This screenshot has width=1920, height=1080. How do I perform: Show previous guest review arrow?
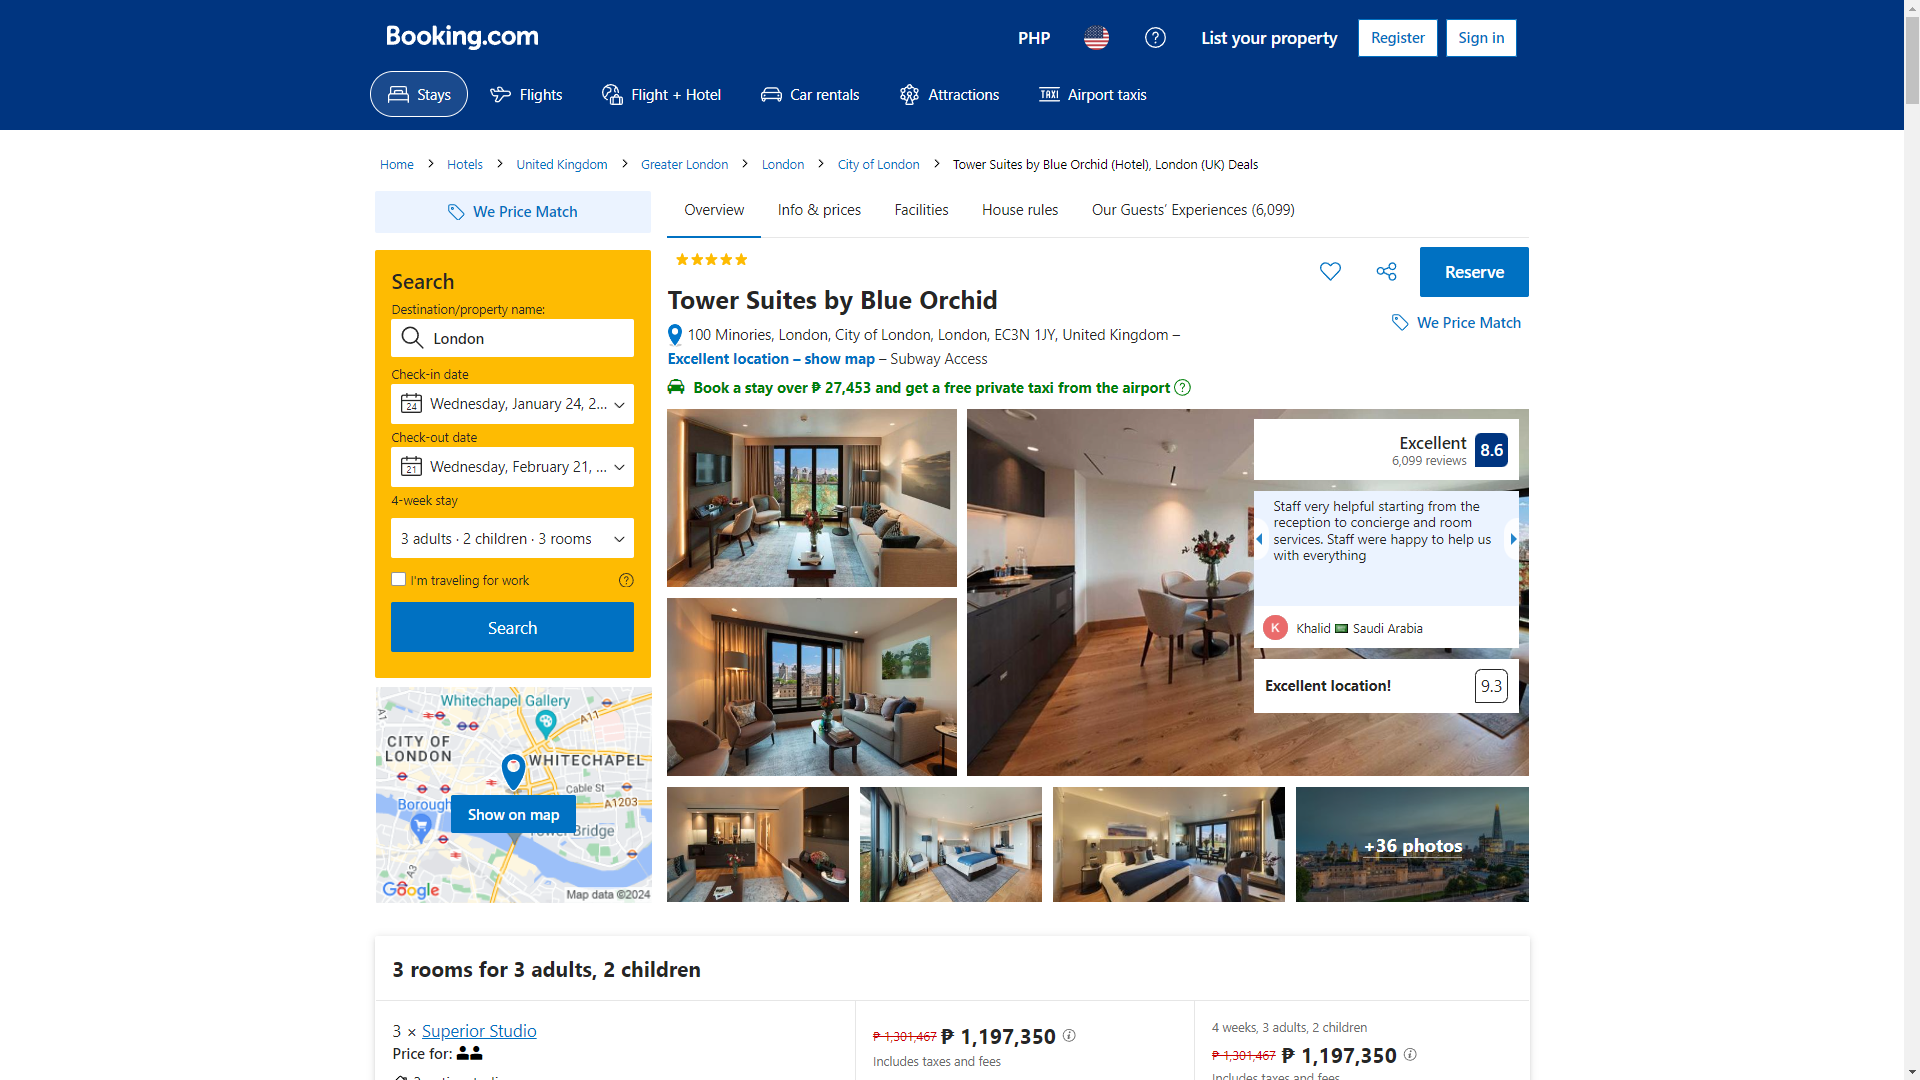tap(1260, 539)
